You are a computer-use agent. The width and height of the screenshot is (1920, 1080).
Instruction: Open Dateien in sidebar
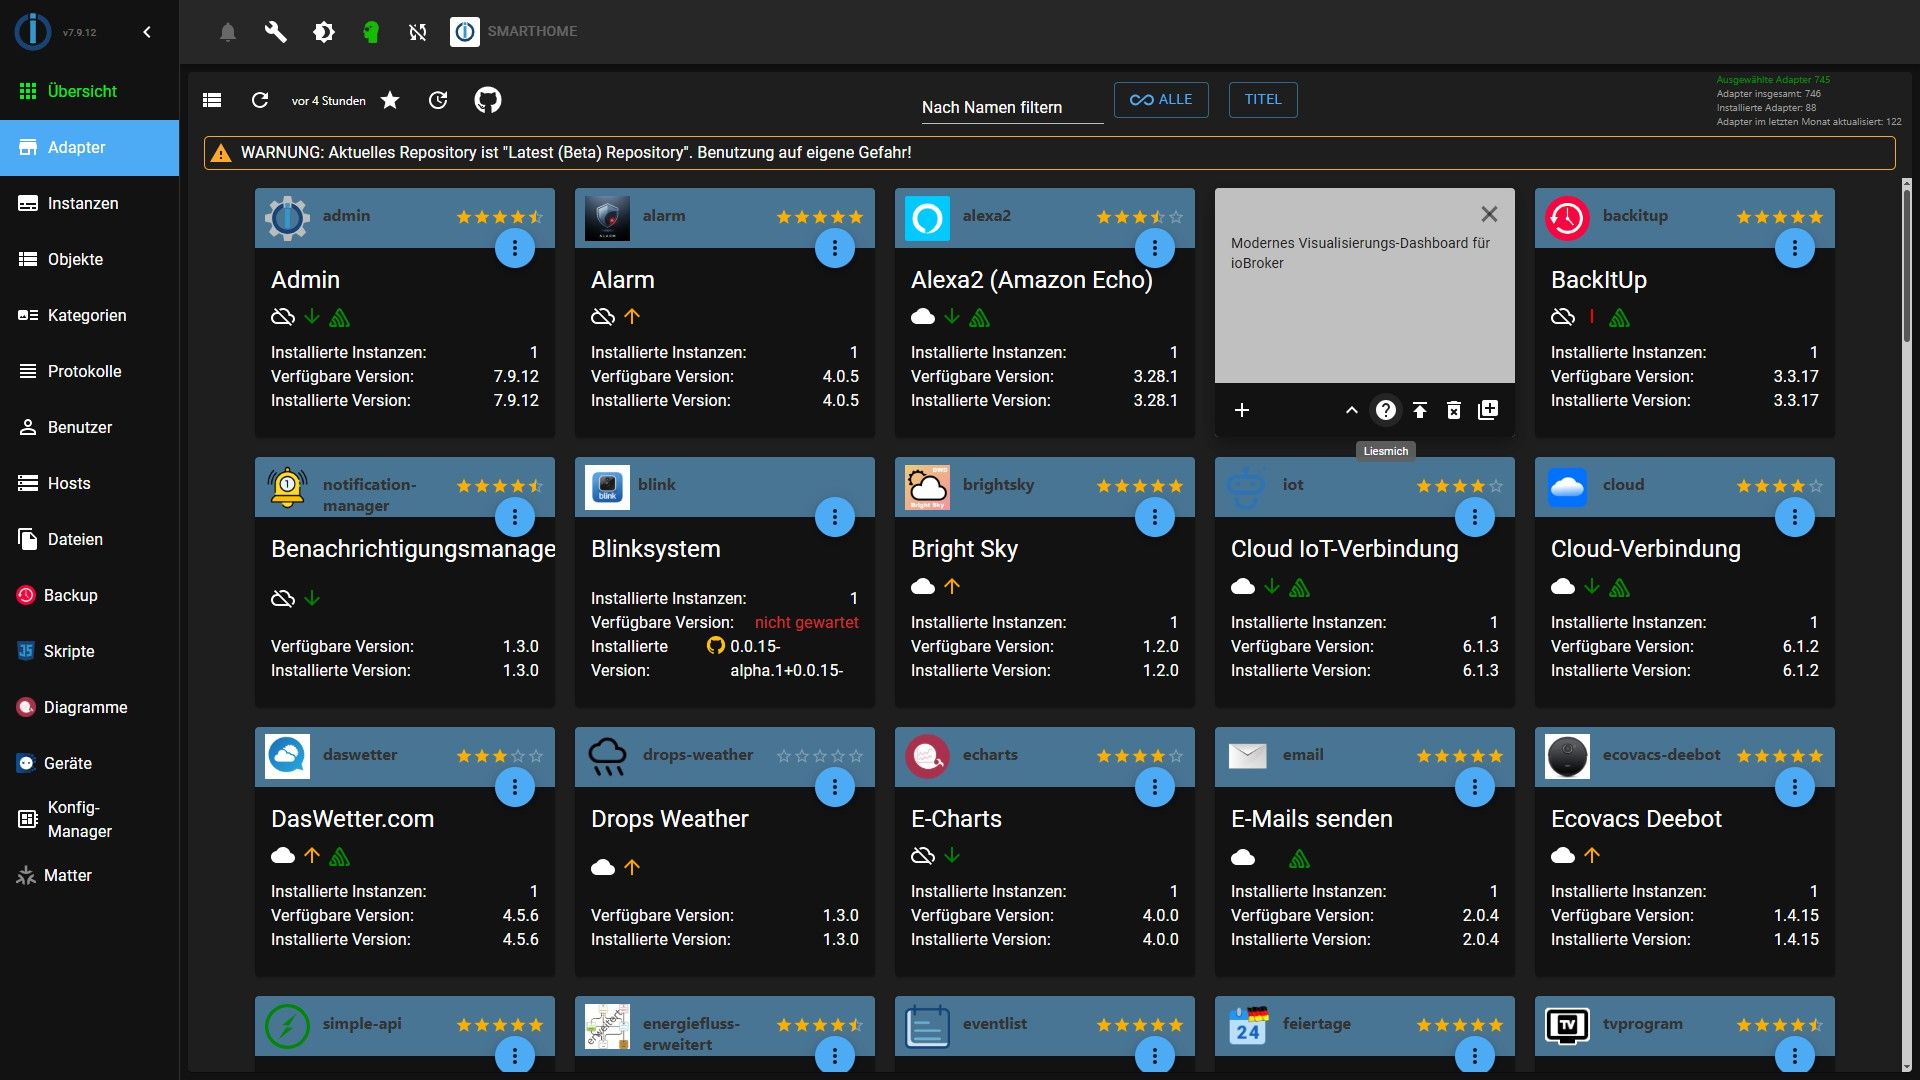(x=90, y=539)
